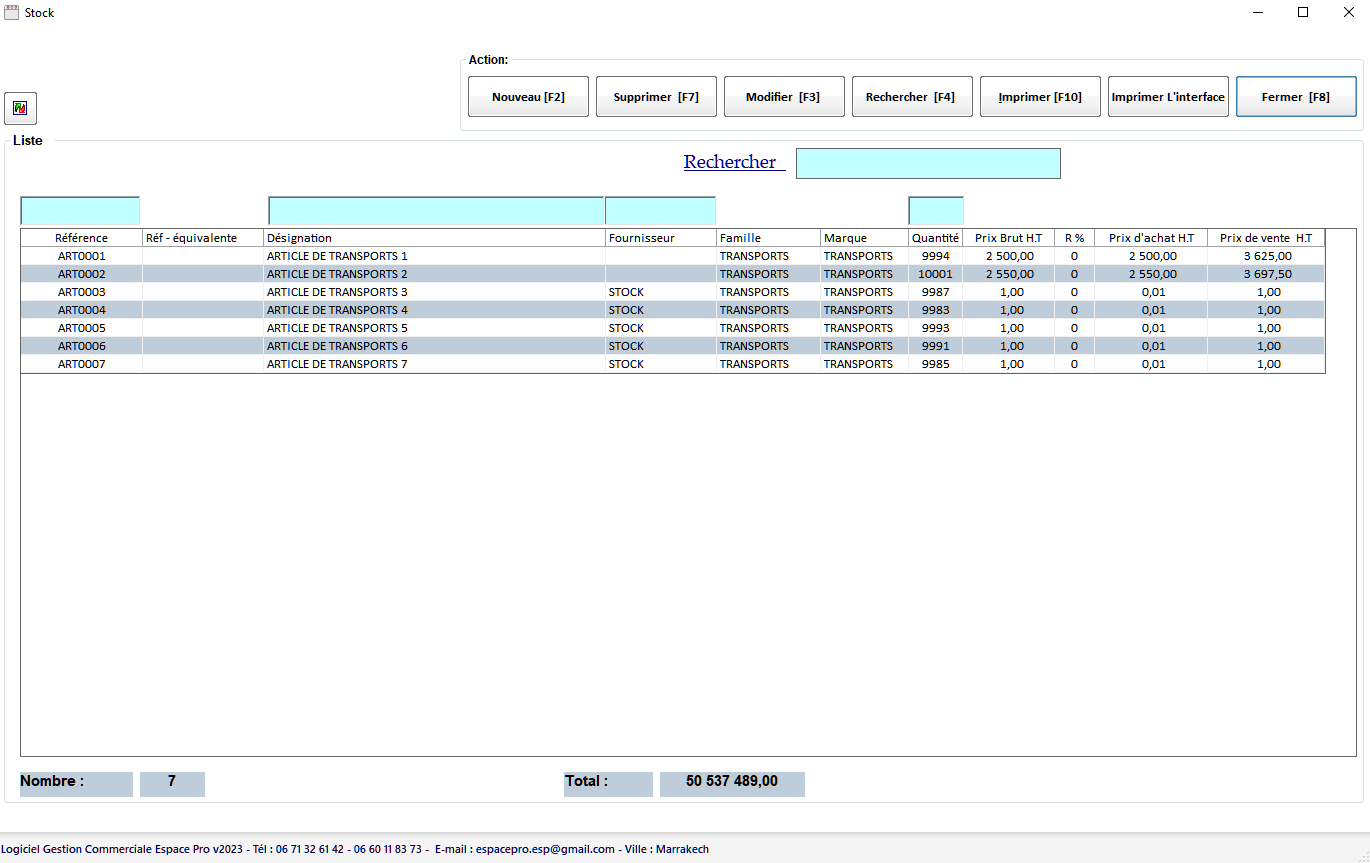Select row ART0003 in the list
This screenshot has width=1370, height=863.
(x=673, y=292)
